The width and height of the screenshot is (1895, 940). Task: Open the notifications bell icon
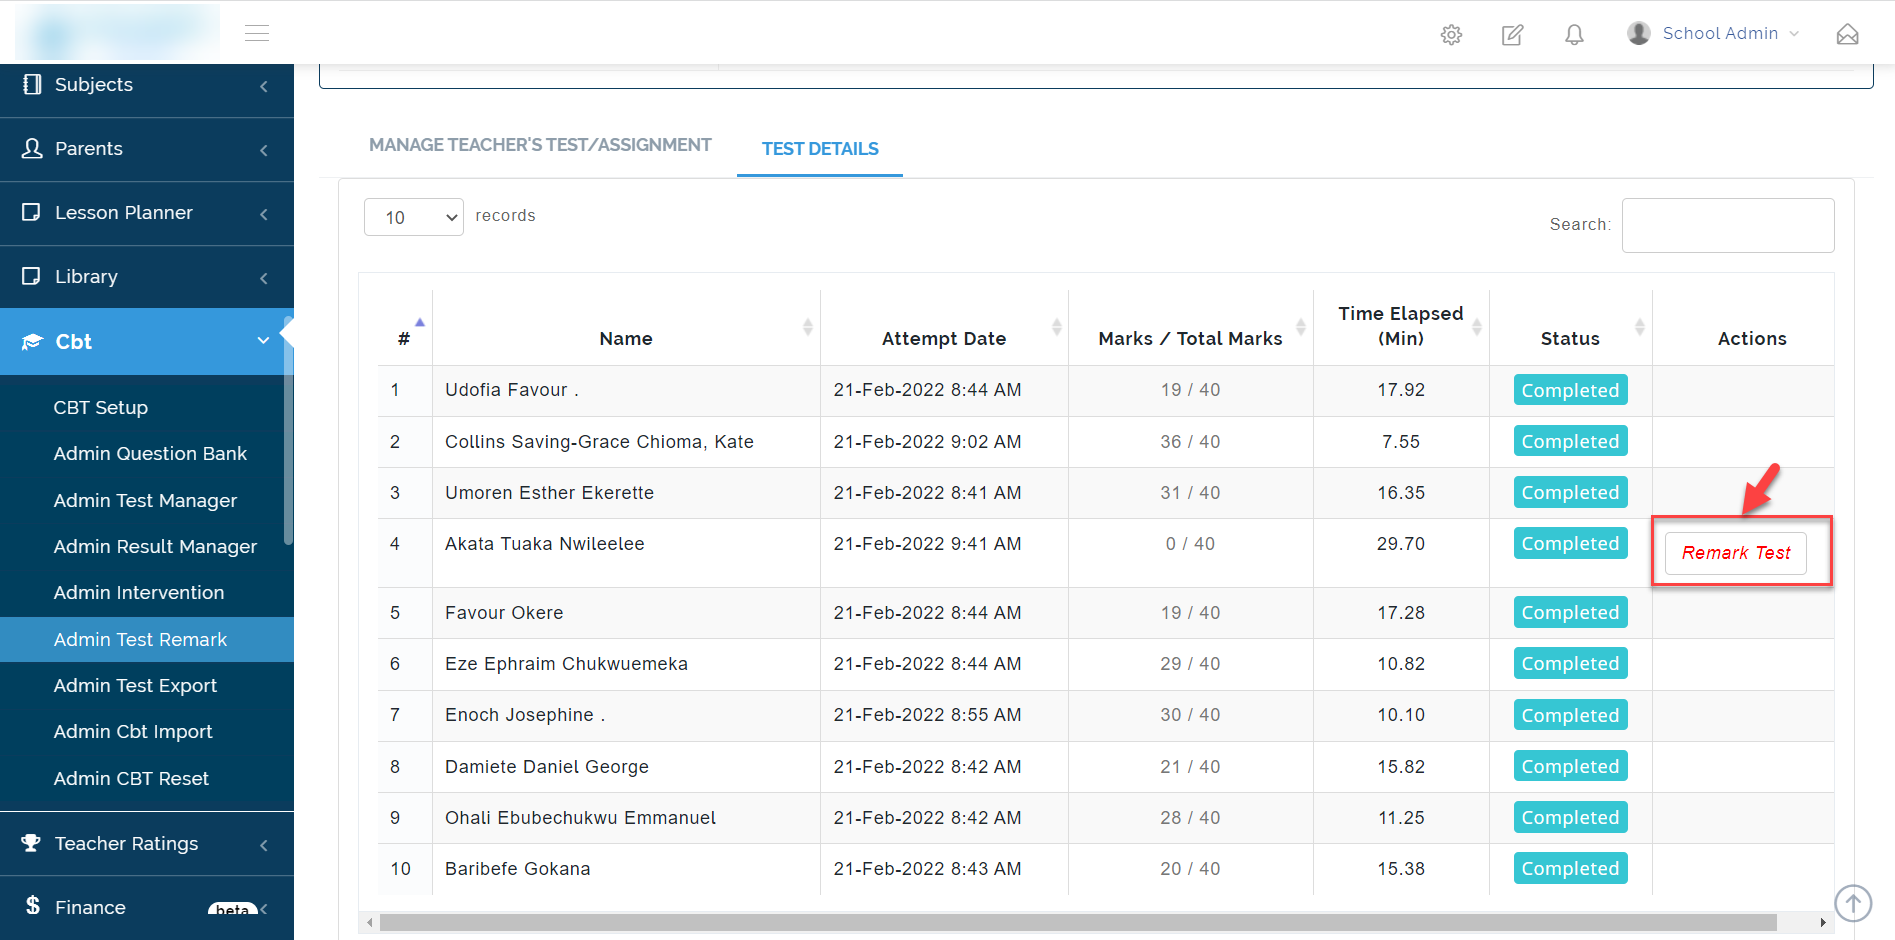coord(1574,35)
